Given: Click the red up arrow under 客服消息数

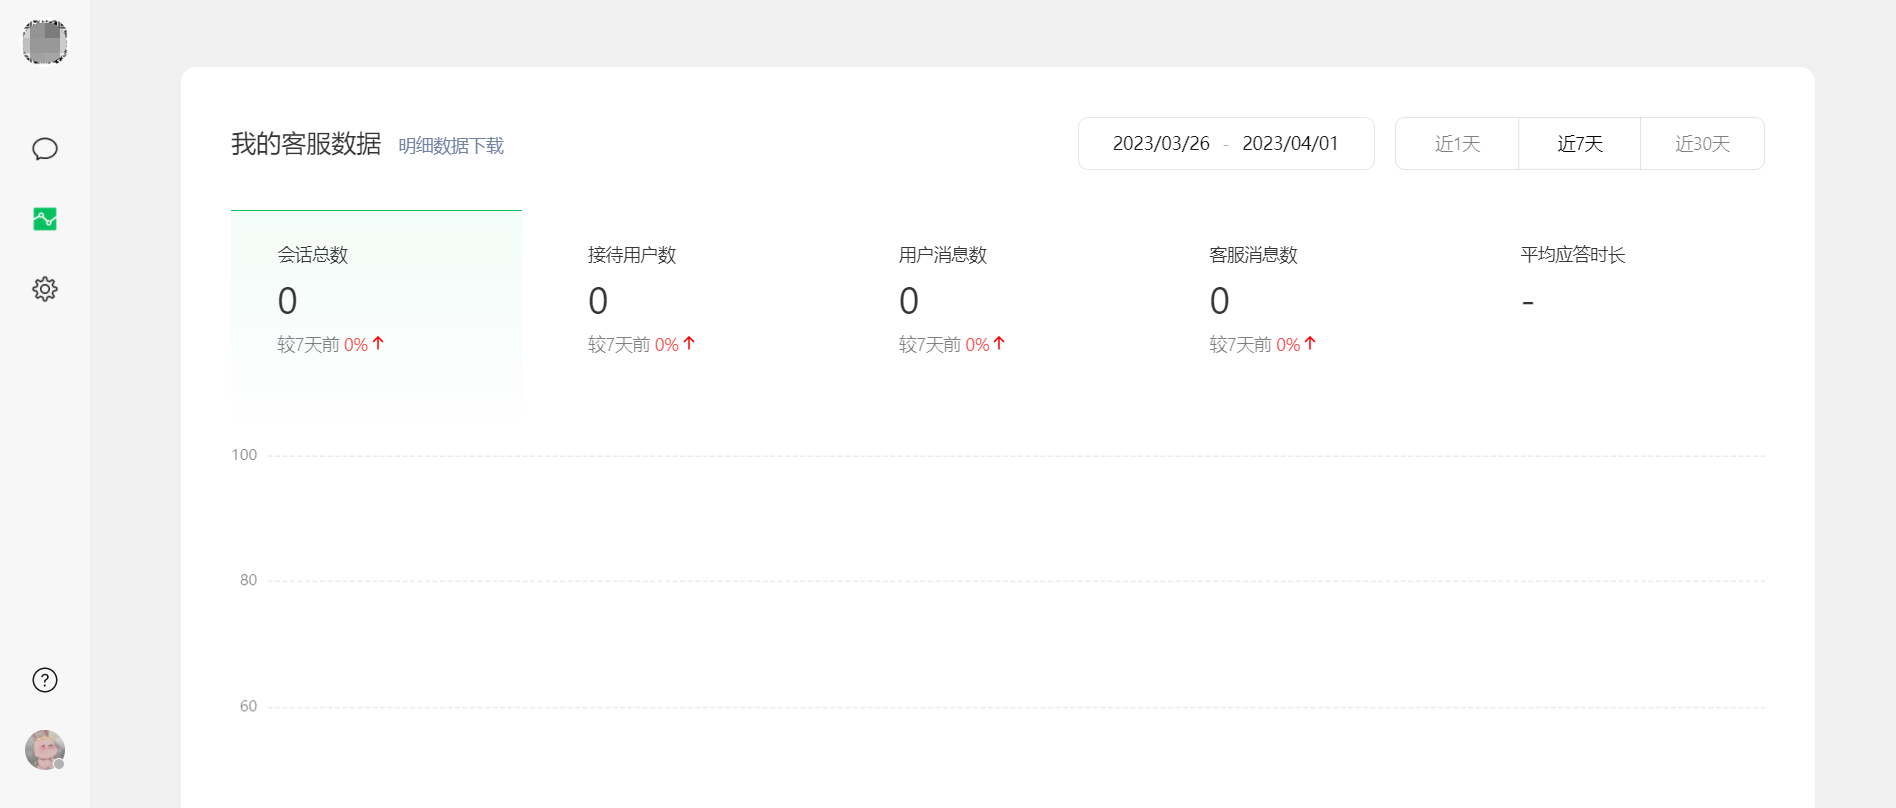Looking at the screenshot, I should (x=1310, y=343).
